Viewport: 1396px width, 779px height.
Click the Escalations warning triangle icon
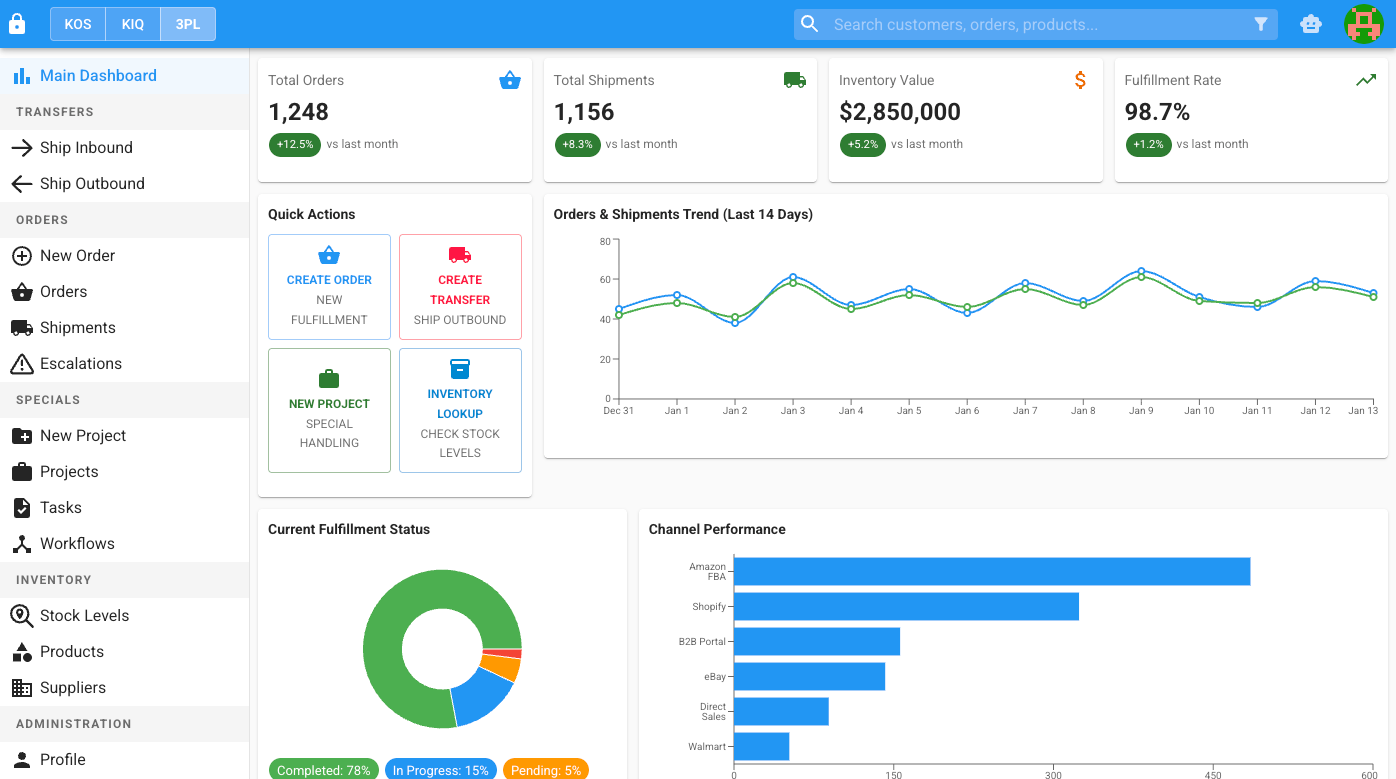coord(21,364)
